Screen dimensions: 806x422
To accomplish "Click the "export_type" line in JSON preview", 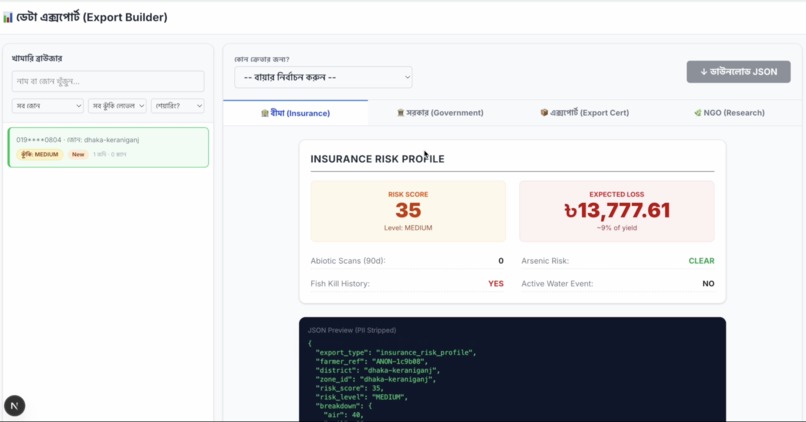I will point(396,353).
